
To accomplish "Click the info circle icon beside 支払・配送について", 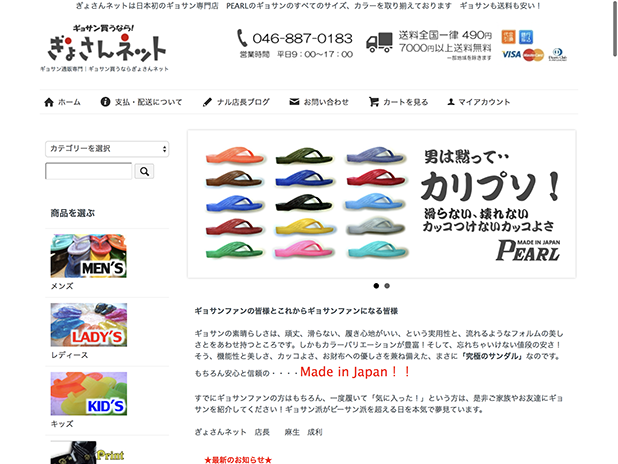I will tap(105, 102).
